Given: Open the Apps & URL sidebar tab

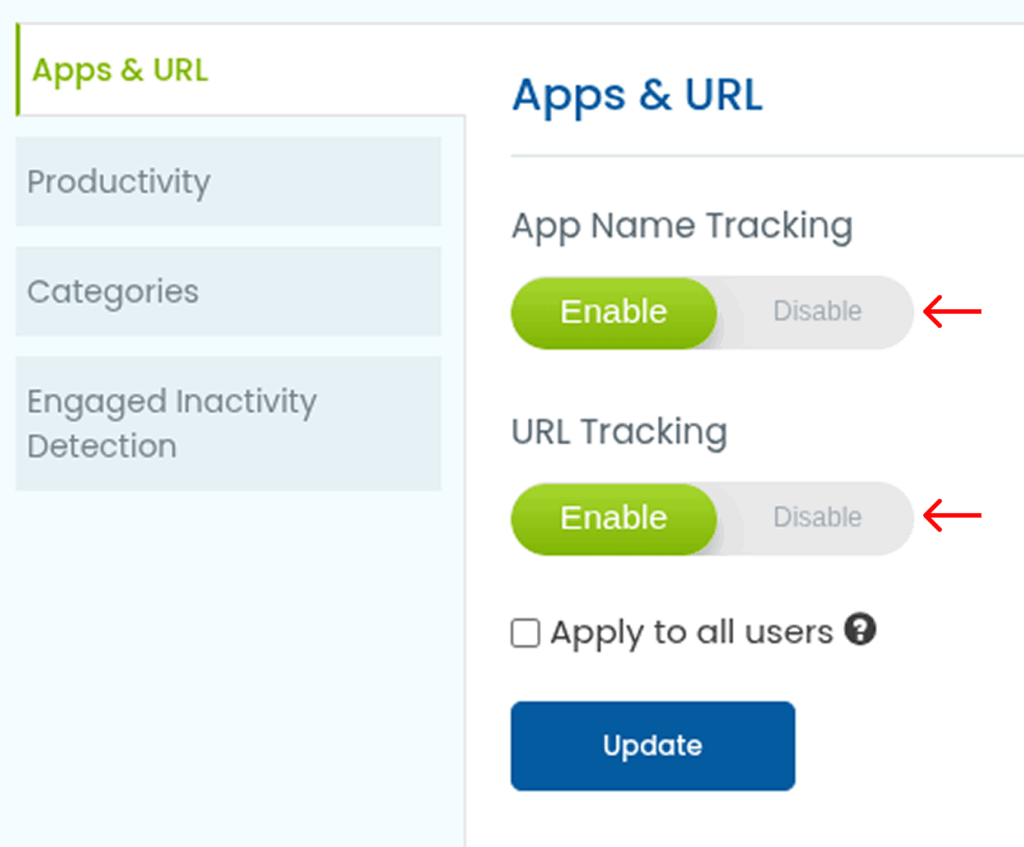Looking at the screenshot, I should click(120, 71).
